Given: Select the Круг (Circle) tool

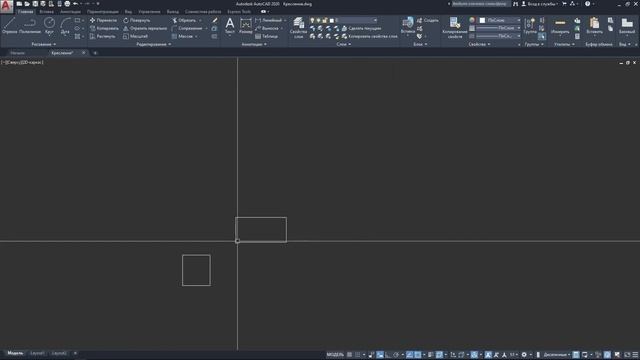Looking at the screenshot, I should (x=49, y=26).
